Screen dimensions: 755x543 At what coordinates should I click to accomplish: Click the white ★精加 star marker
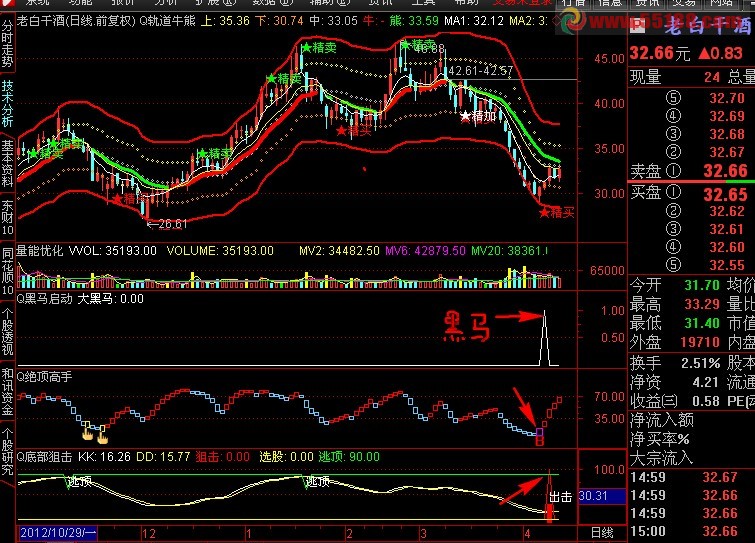tap(478, 116)
